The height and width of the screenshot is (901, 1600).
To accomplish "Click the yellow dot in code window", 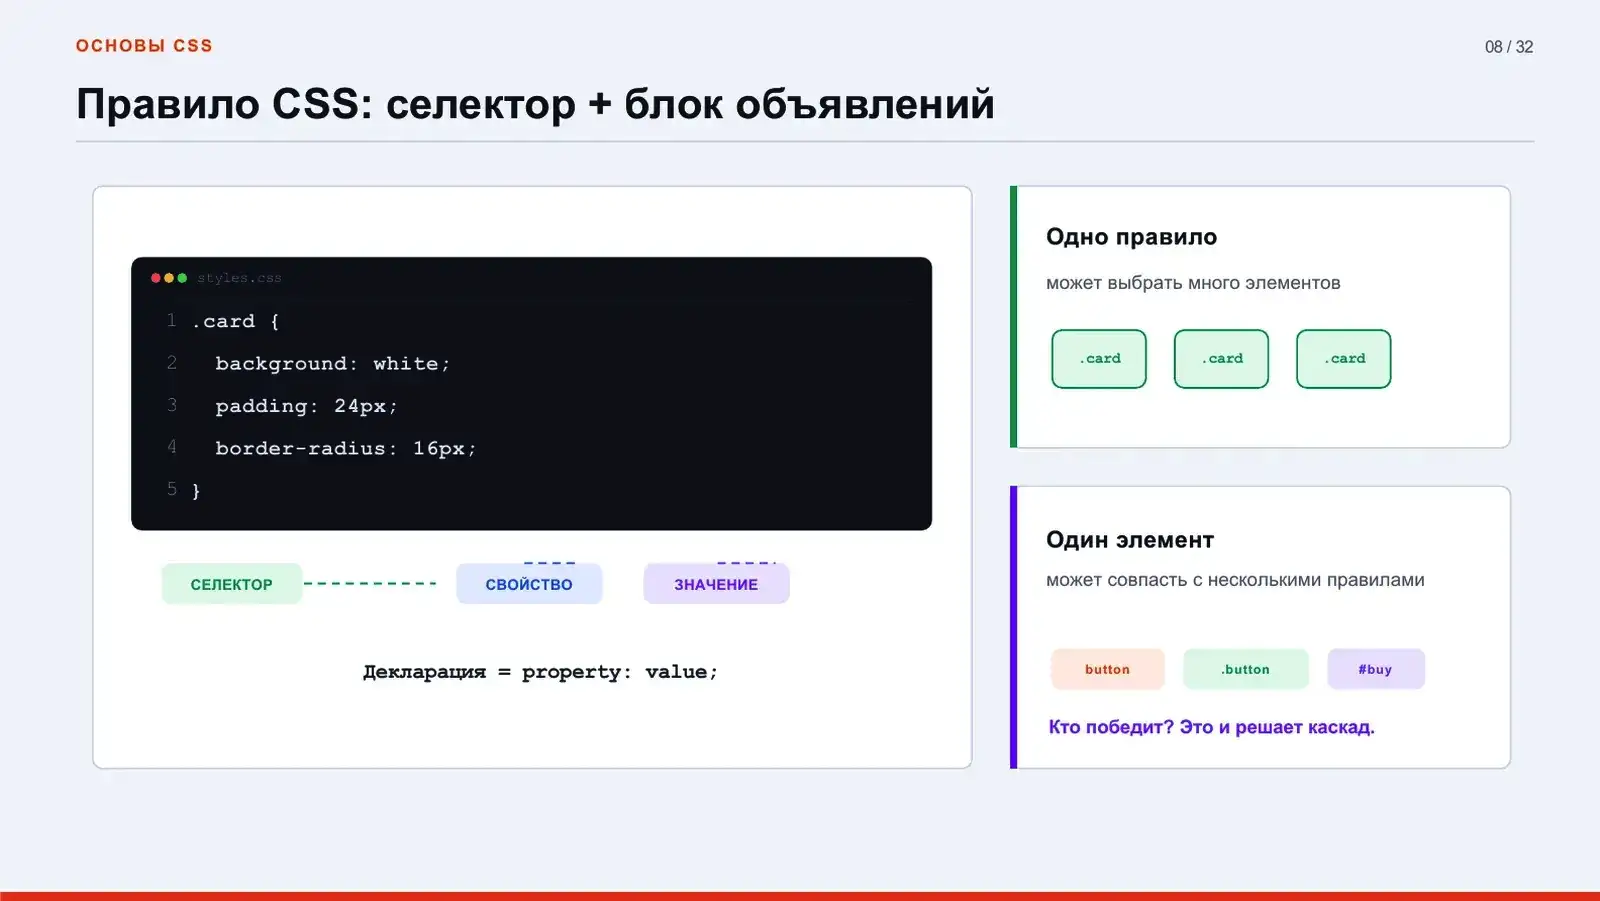I will [169, 278].
